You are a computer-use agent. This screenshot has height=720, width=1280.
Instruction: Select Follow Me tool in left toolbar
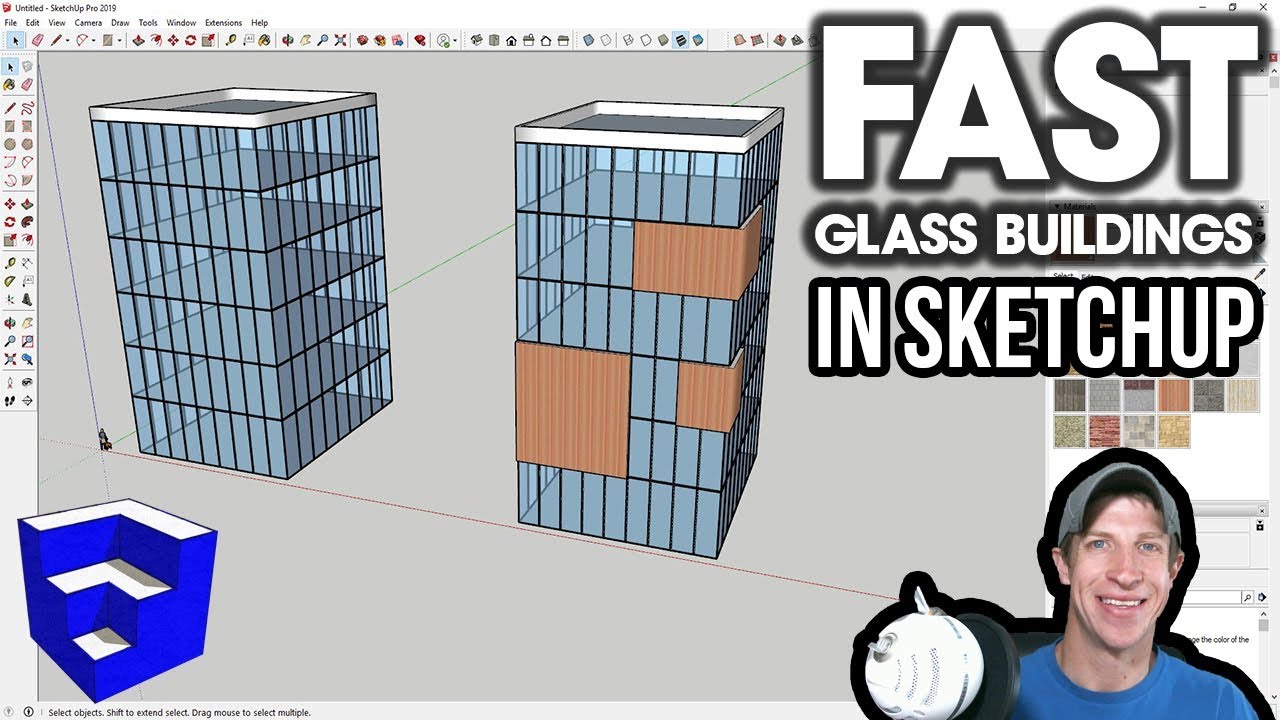coord(28,221)
